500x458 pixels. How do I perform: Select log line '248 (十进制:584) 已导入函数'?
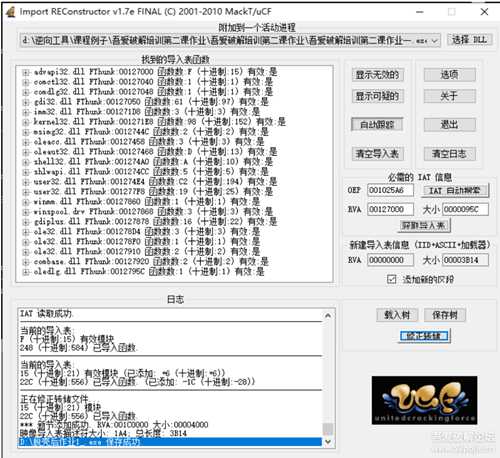pyautogui.click(x=78, y=348)
